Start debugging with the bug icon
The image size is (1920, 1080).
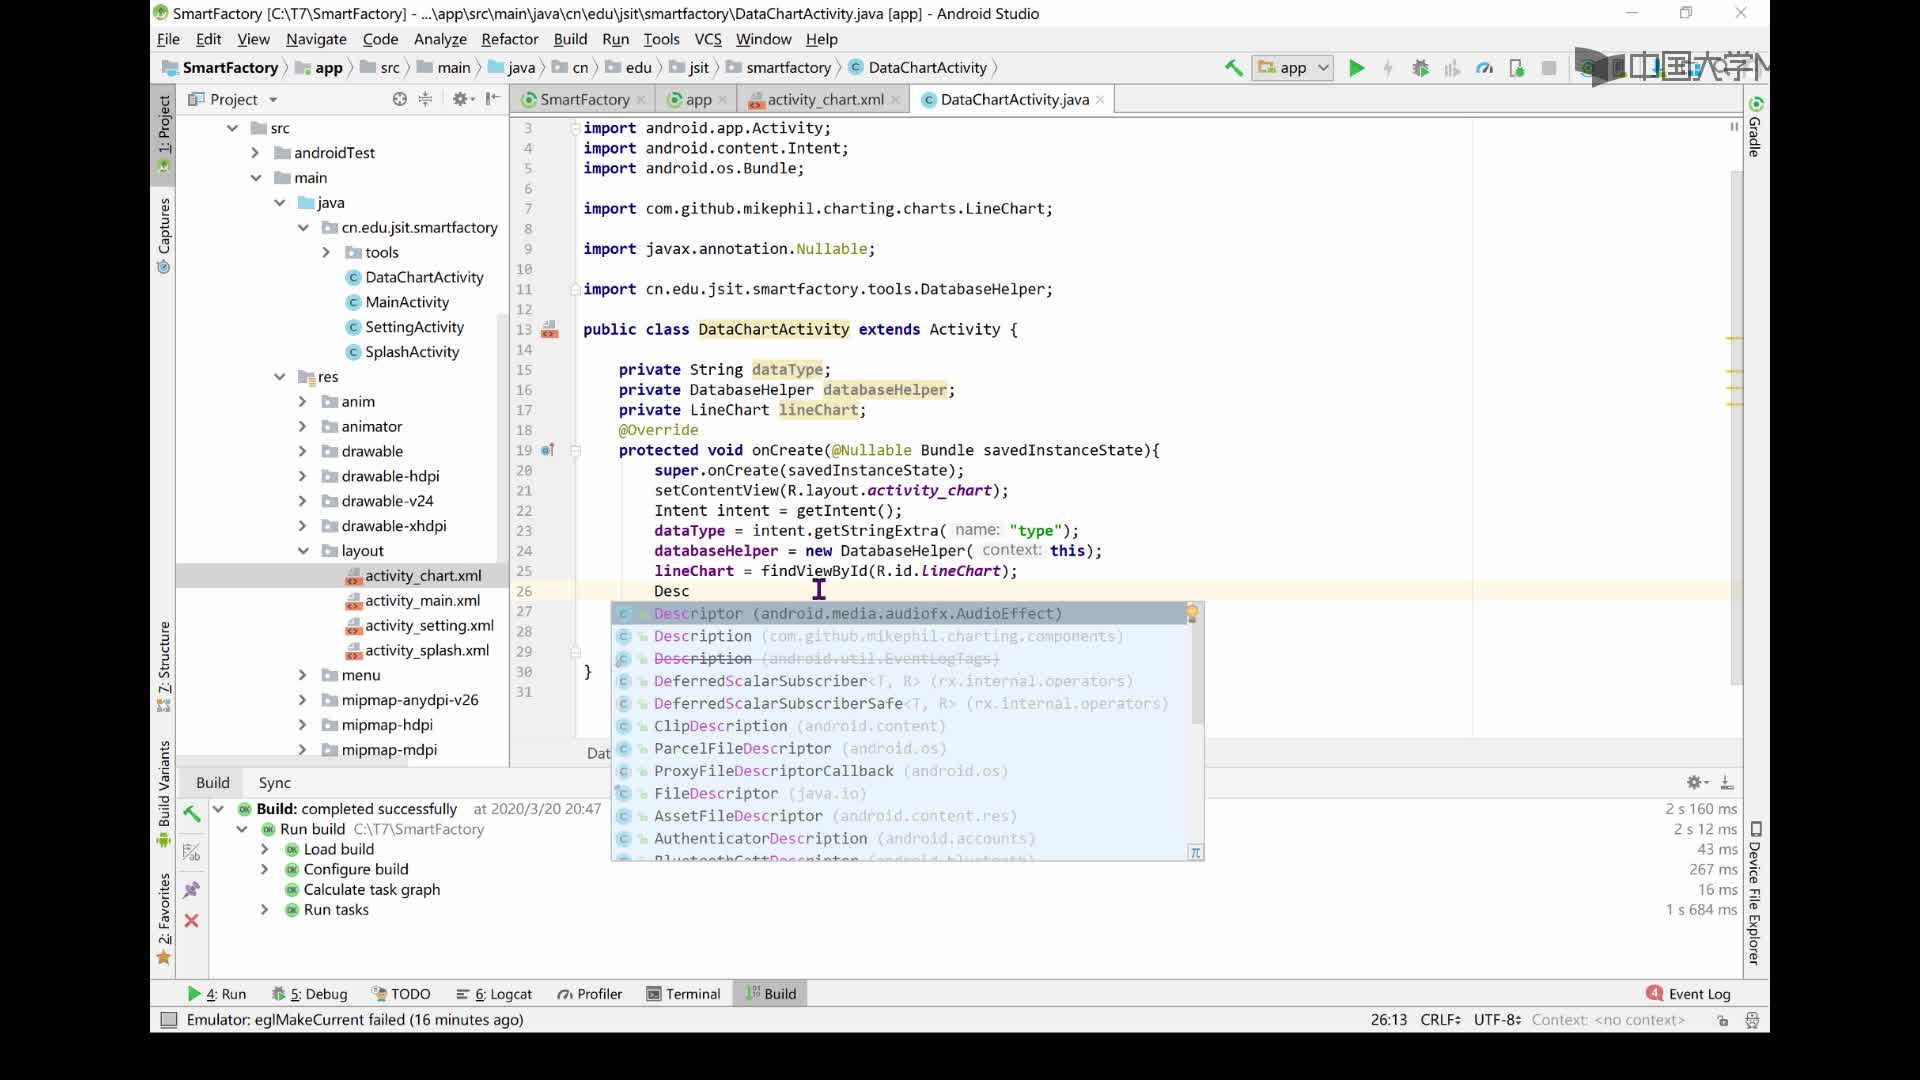(1420, 68)
